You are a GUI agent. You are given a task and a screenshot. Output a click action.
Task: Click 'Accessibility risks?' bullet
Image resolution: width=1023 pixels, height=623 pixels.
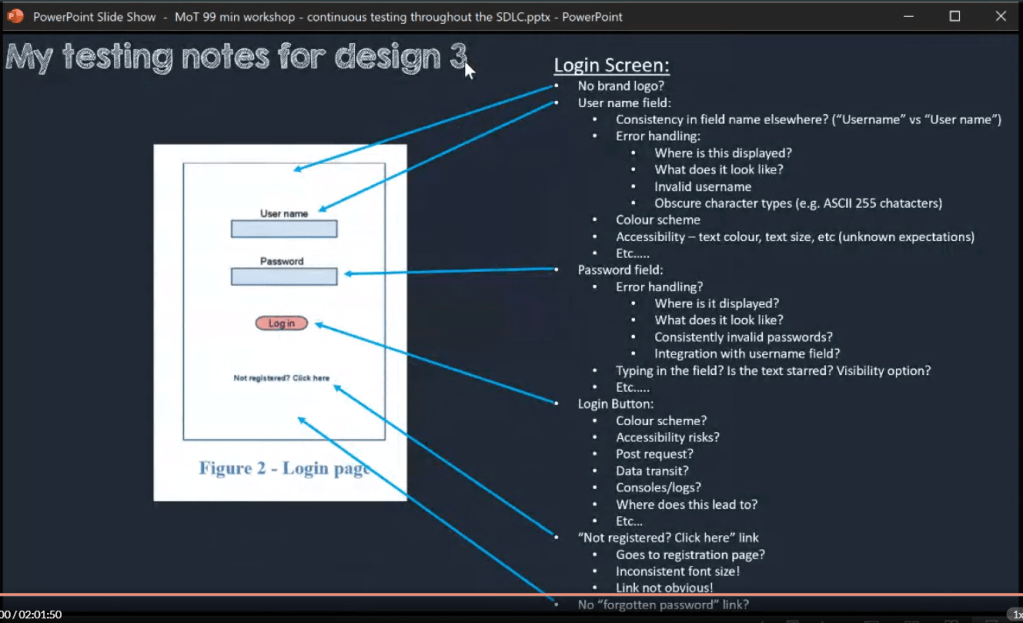click(667, 437)
